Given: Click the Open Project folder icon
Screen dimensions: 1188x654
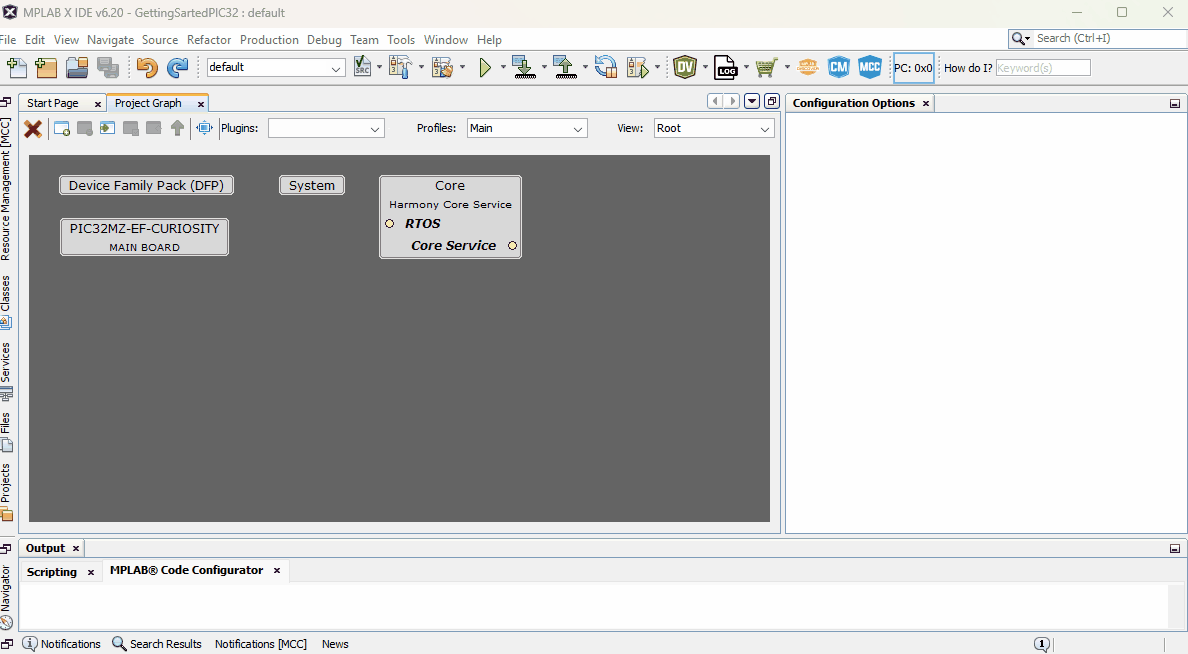Looking at the screenshot, I should pos(77,67).
